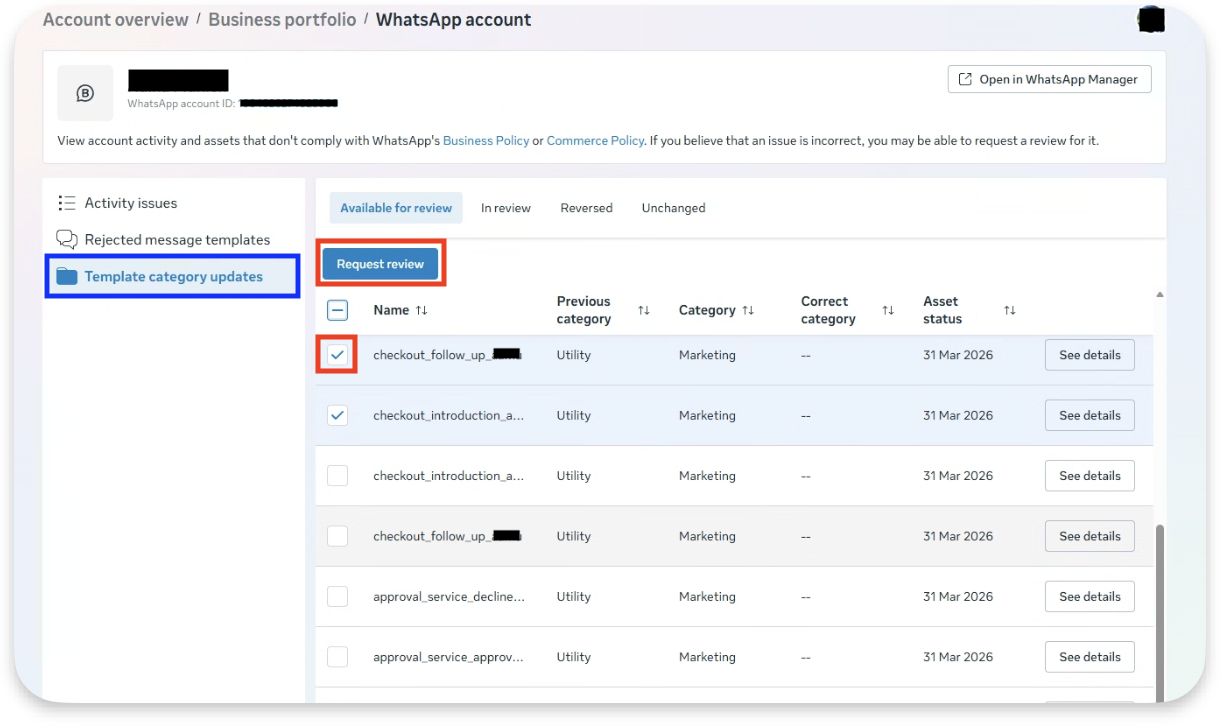The width and height of the screenshot is (1220, 727).
Task: Uncheck the checked checkout_follow_up row checkbox
Action: click(338, 355)
